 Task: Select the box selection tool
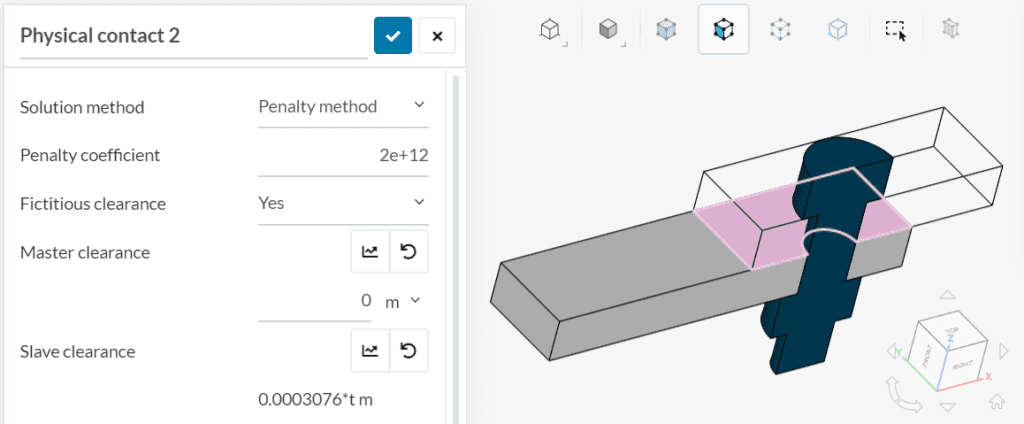[x=896, y=30]
